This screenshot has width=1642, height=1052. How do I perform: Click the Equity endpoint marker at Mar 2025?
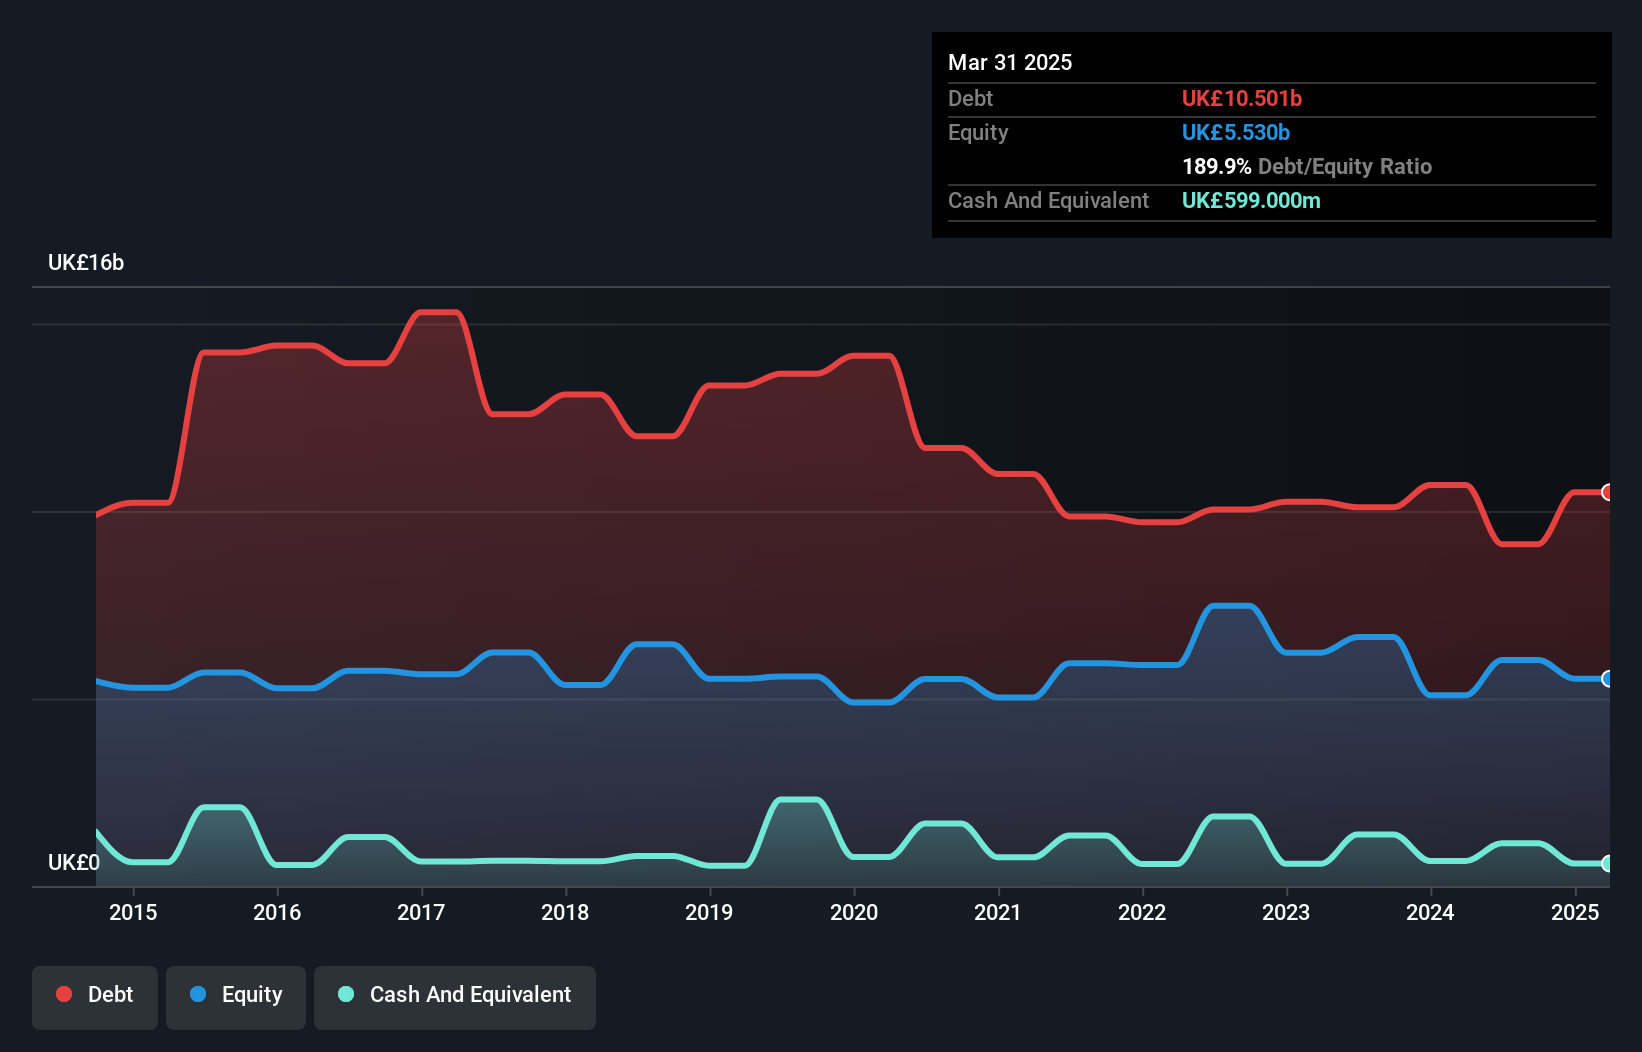[x=1608, y=679]
